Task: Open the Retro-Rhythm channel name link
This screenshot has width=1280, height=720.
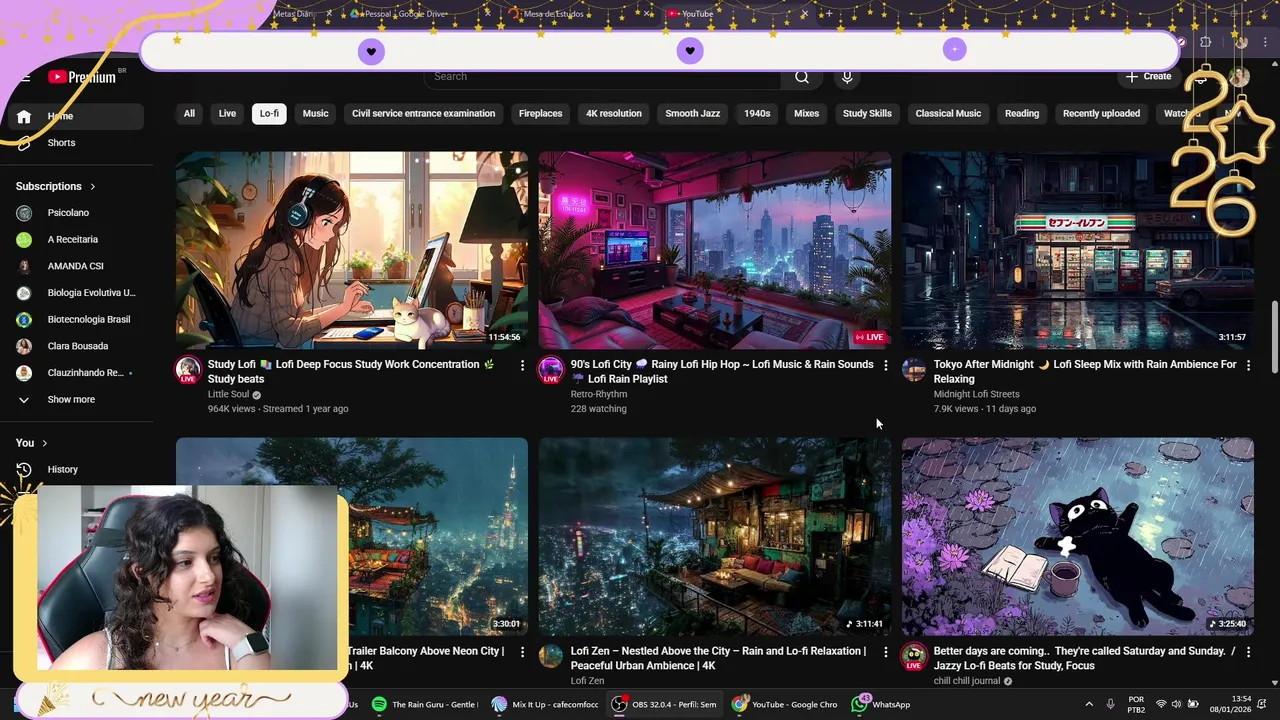Action: pyautogui.click(x=598, y=395)
